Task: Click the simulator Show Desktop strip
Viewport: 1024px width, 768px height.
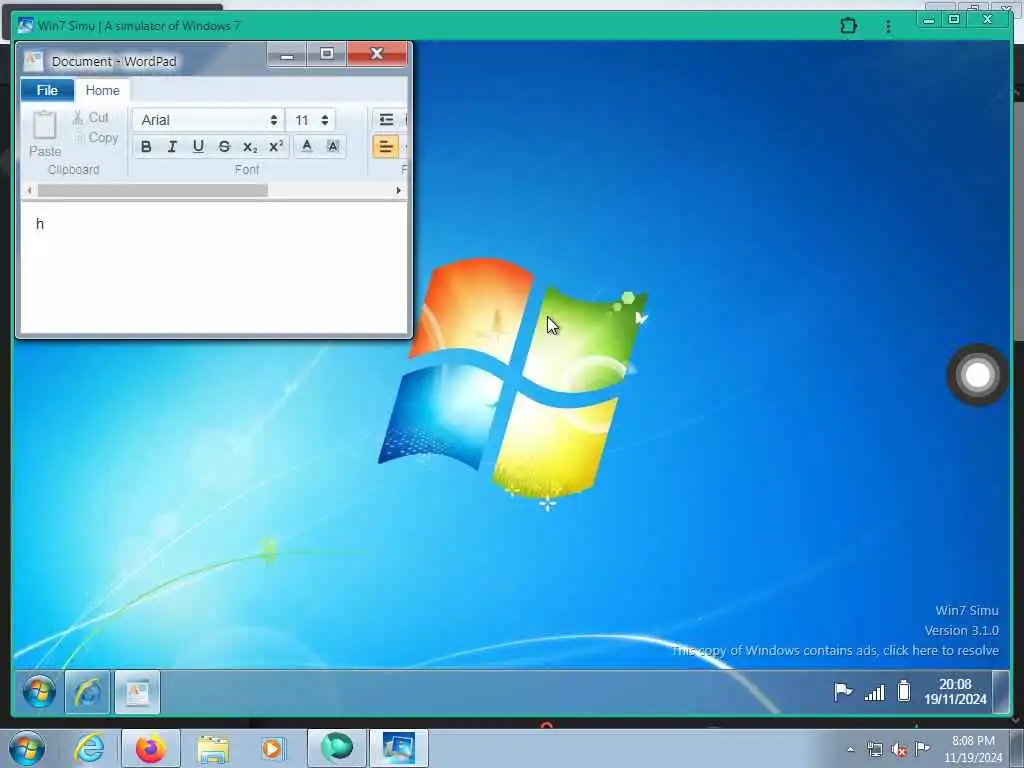Action: click(1000, 692)
